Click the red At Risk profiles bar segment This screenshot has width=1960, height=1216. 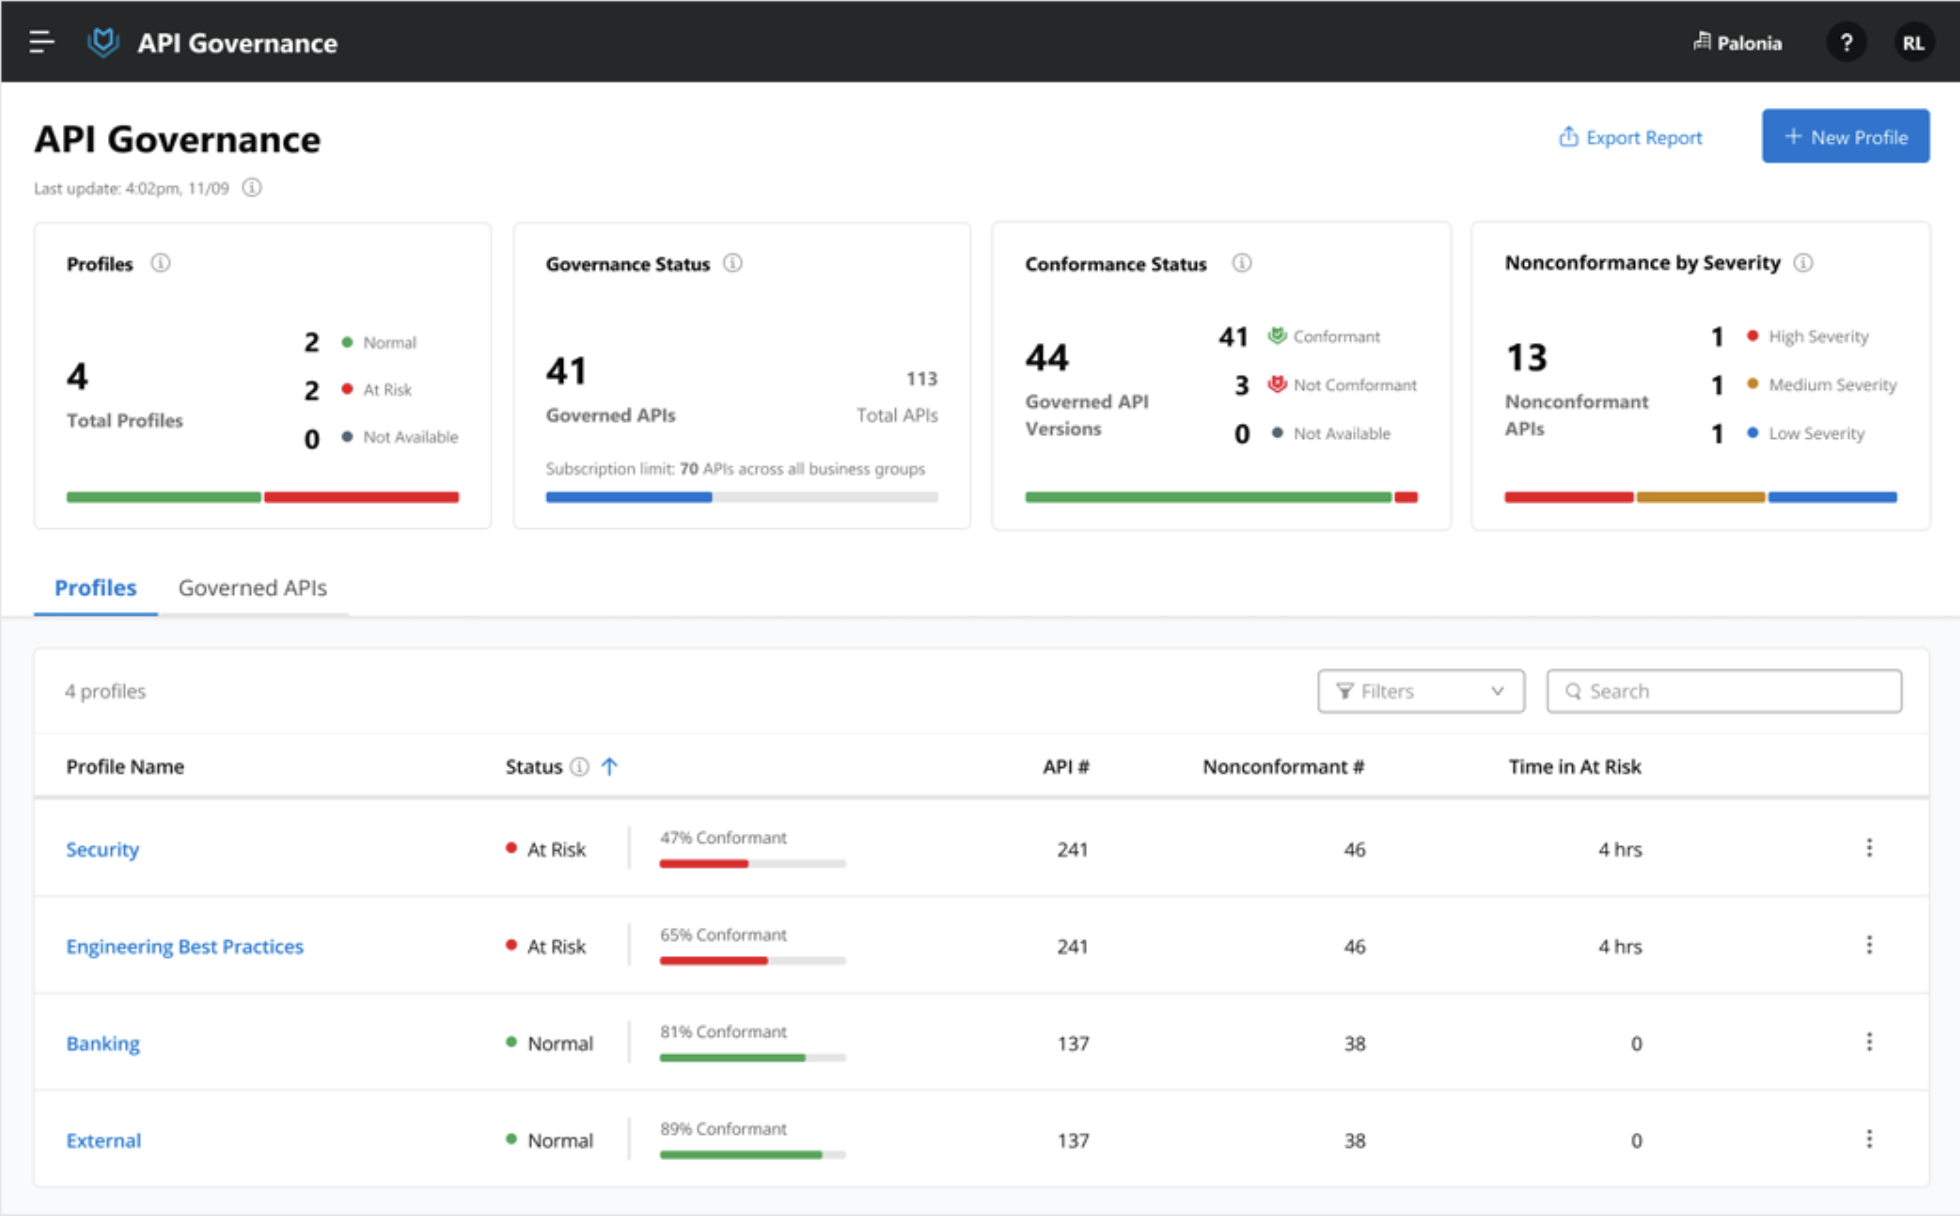tap(361, 497)
